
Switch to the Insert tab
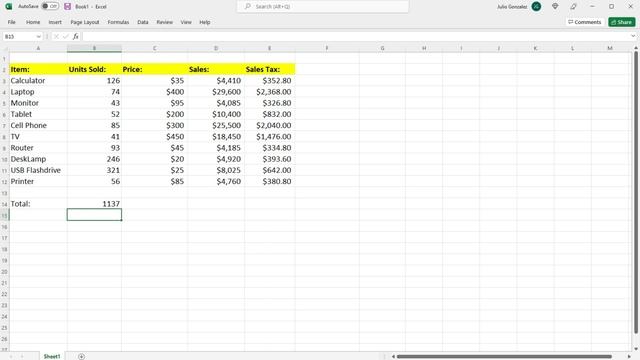coord(55,22)
